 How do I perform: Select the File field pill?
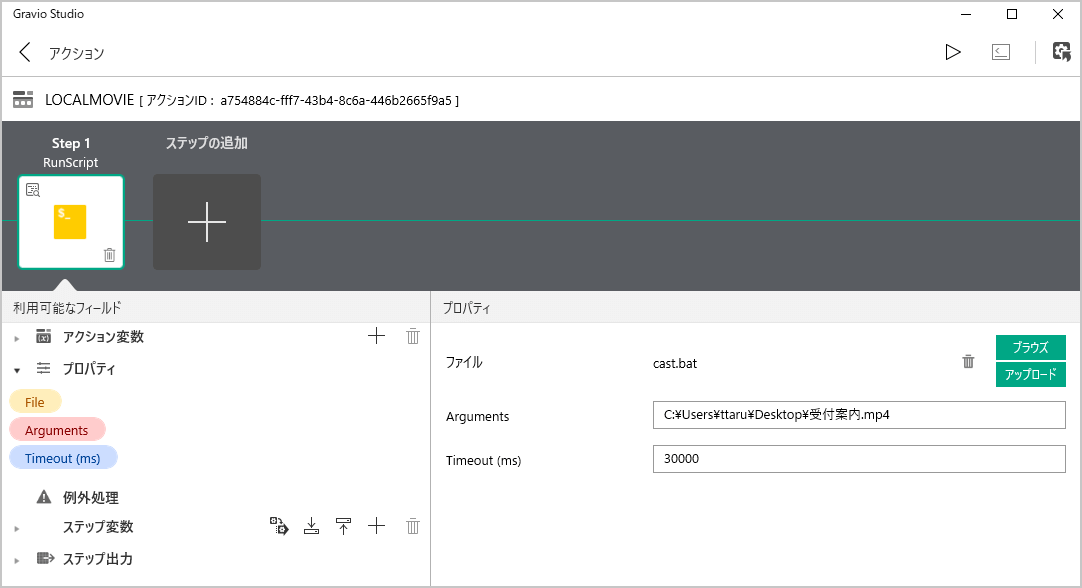point(35,402)
